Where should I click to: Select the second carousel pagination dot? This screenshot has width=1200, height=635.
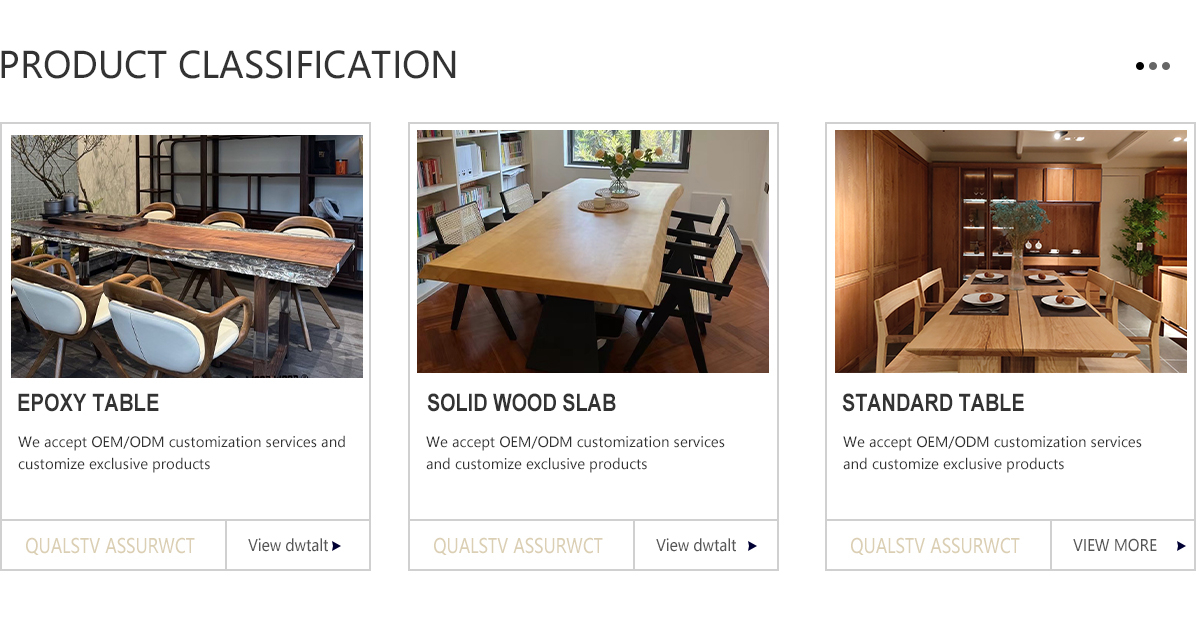point(1153,66)
